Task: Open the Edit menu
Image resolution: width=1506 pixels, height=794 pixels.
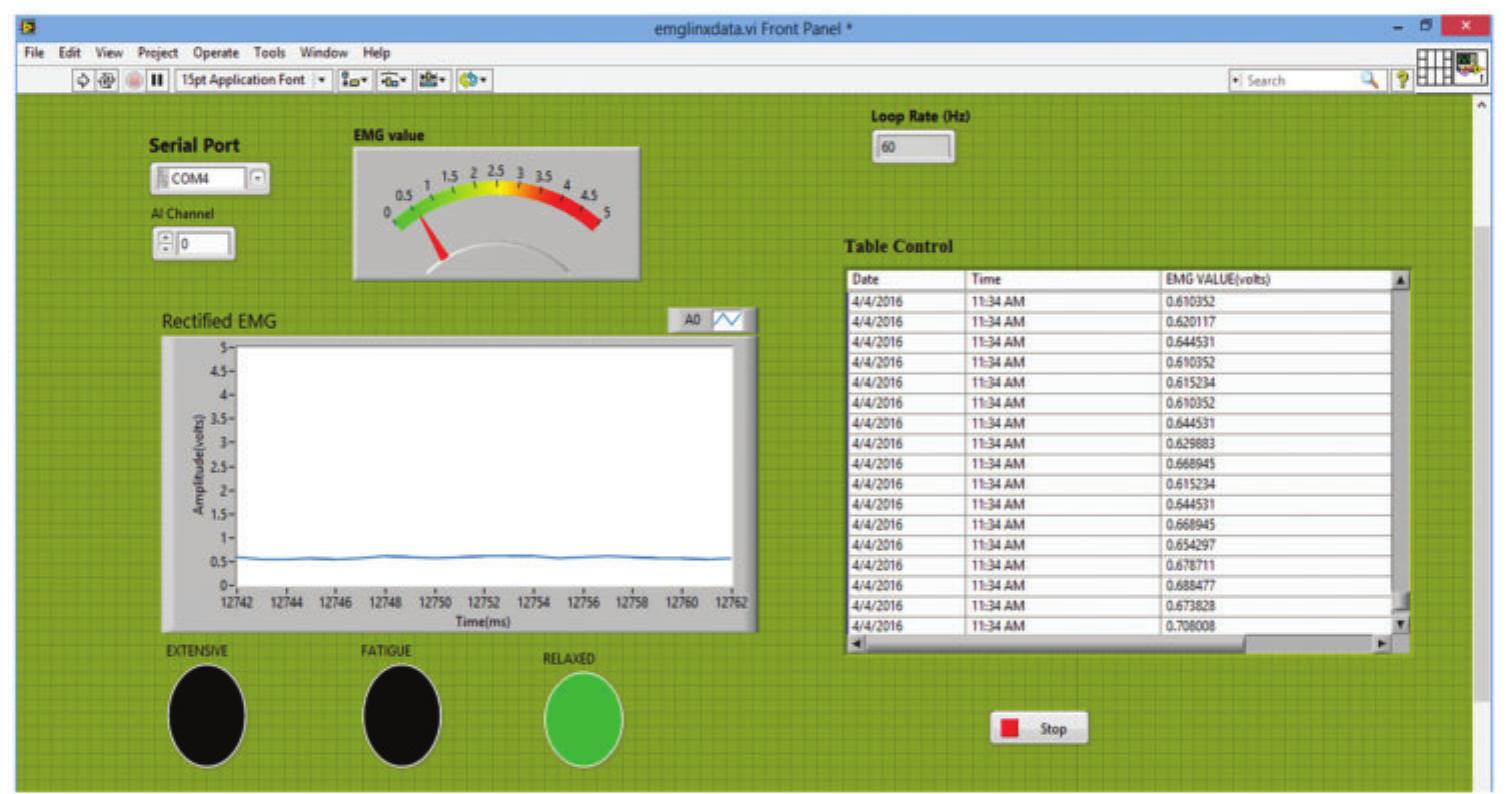Action: (x=69, y=53)
